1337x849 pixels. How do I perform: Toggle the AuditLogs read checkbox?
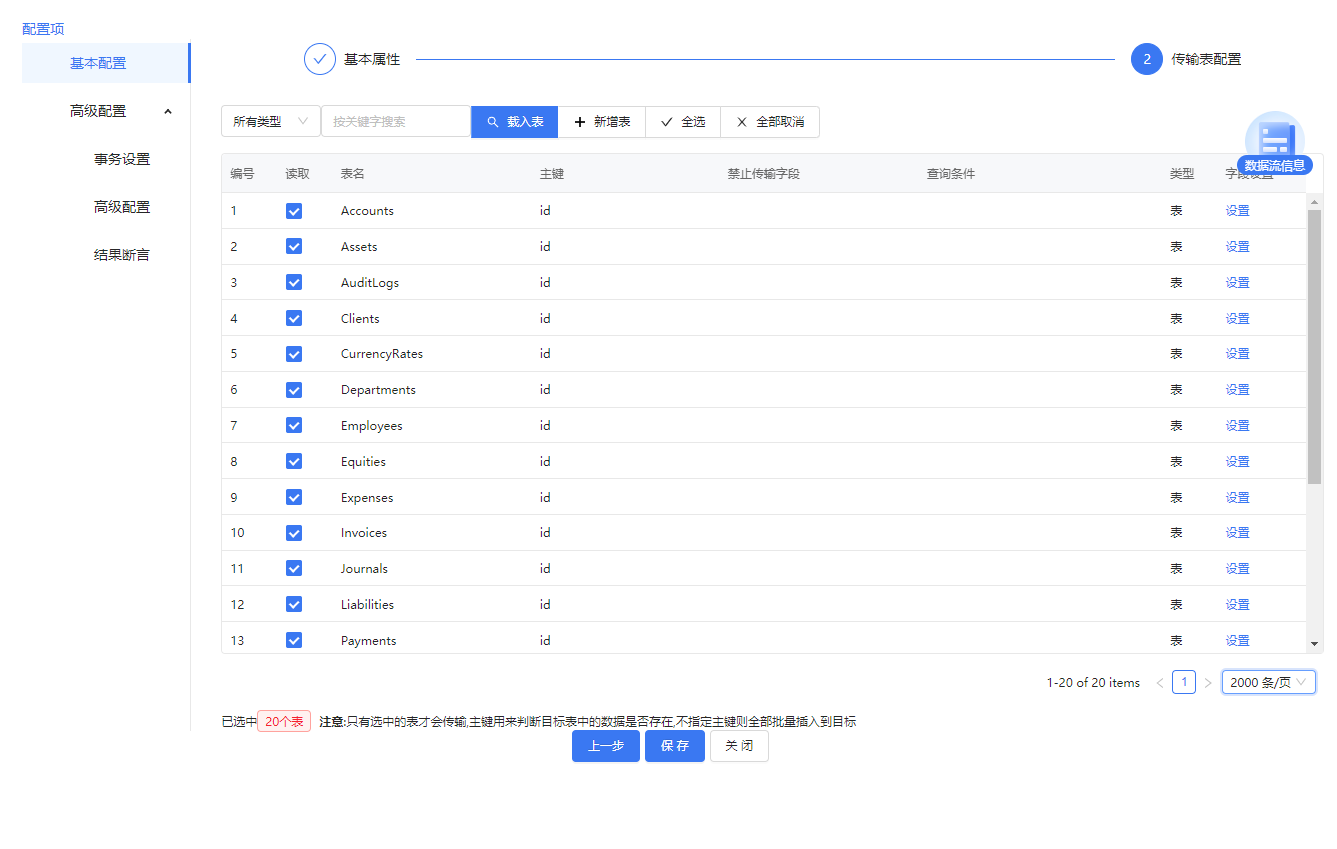[294, 282]
